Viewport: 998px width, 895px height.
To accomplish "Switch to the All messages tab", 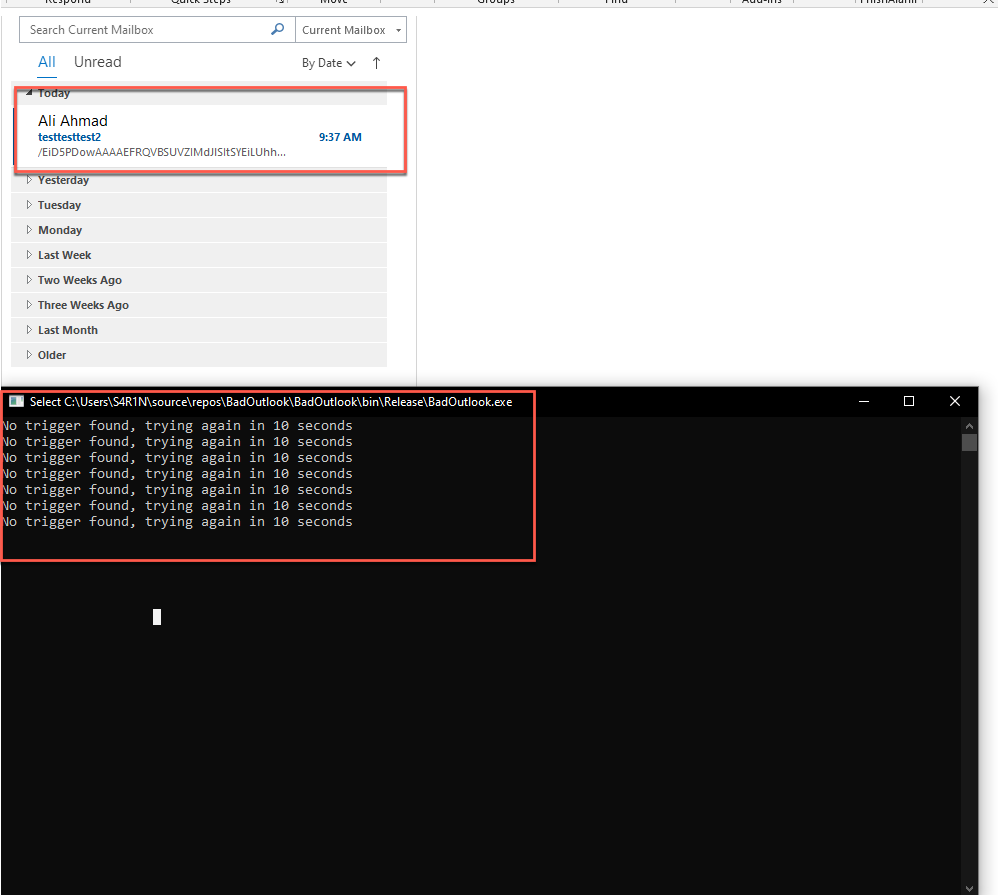I will coord(47,62).
